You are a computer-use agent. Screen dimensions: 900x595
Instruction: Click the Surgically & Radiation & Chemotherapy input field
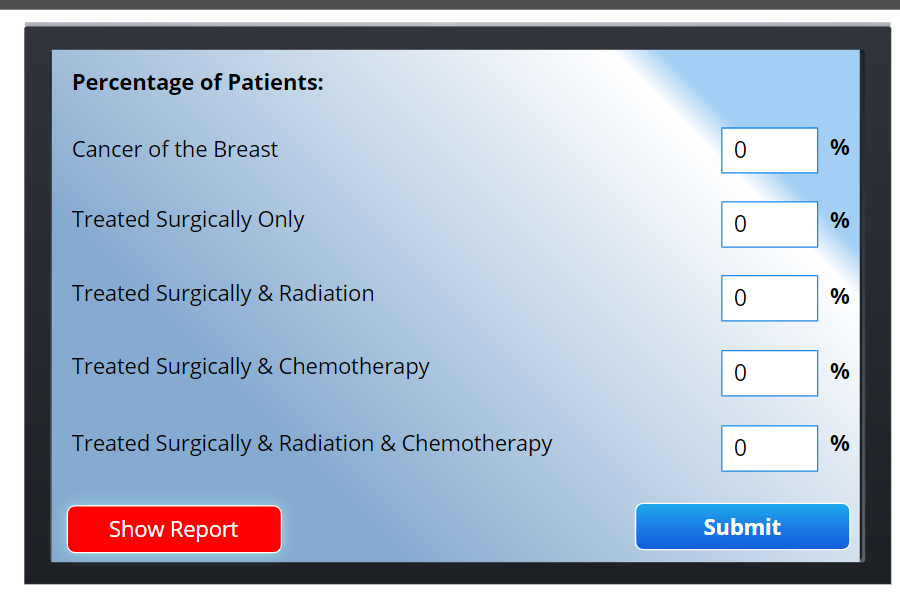(x=769, y=448)
